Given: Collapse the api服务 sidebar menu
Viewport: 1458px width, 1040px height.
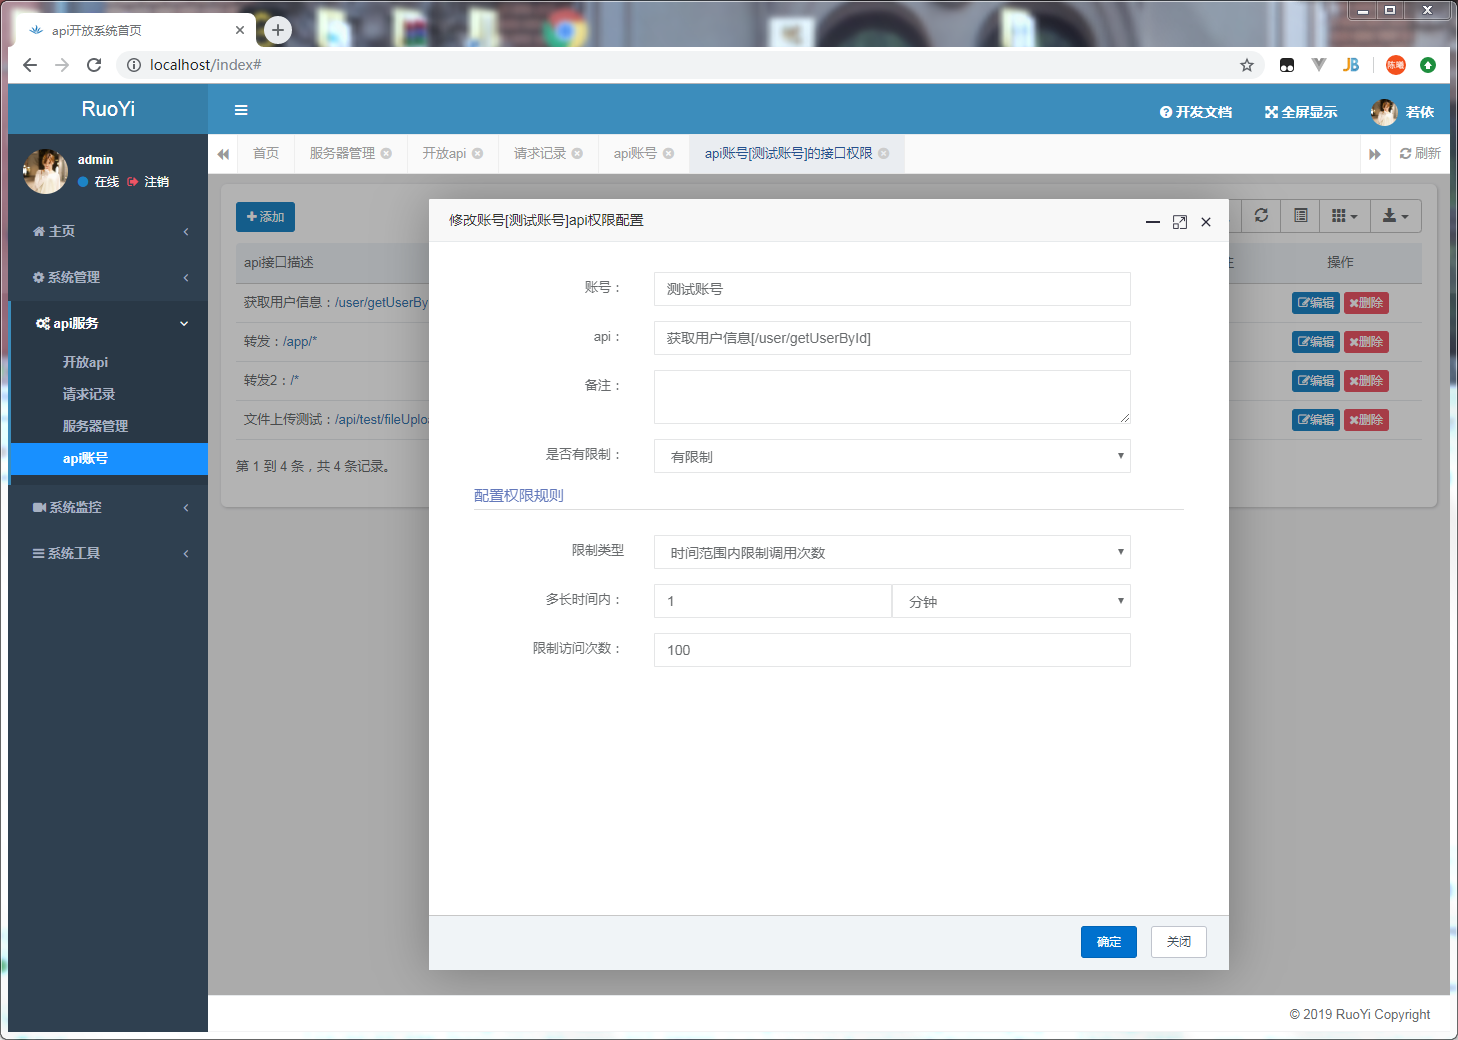Looking at the screenshot, I should pos(108,323).
